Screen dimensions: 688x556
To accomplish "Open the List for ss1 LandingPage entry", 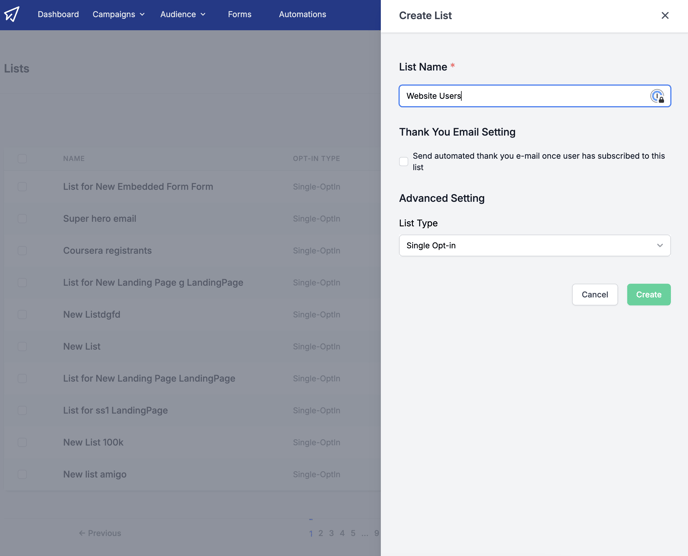I will coord(115,410).
